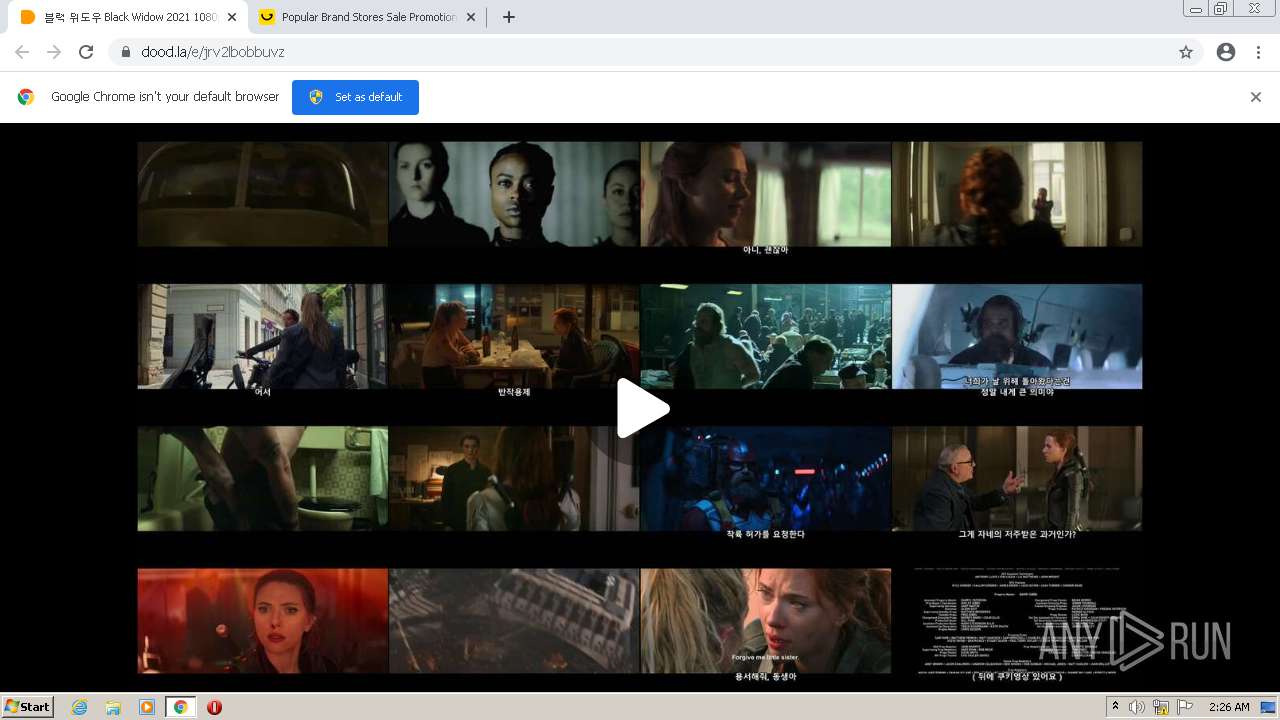Click the red-lit woman close-up thumbnail

point(263,621)
